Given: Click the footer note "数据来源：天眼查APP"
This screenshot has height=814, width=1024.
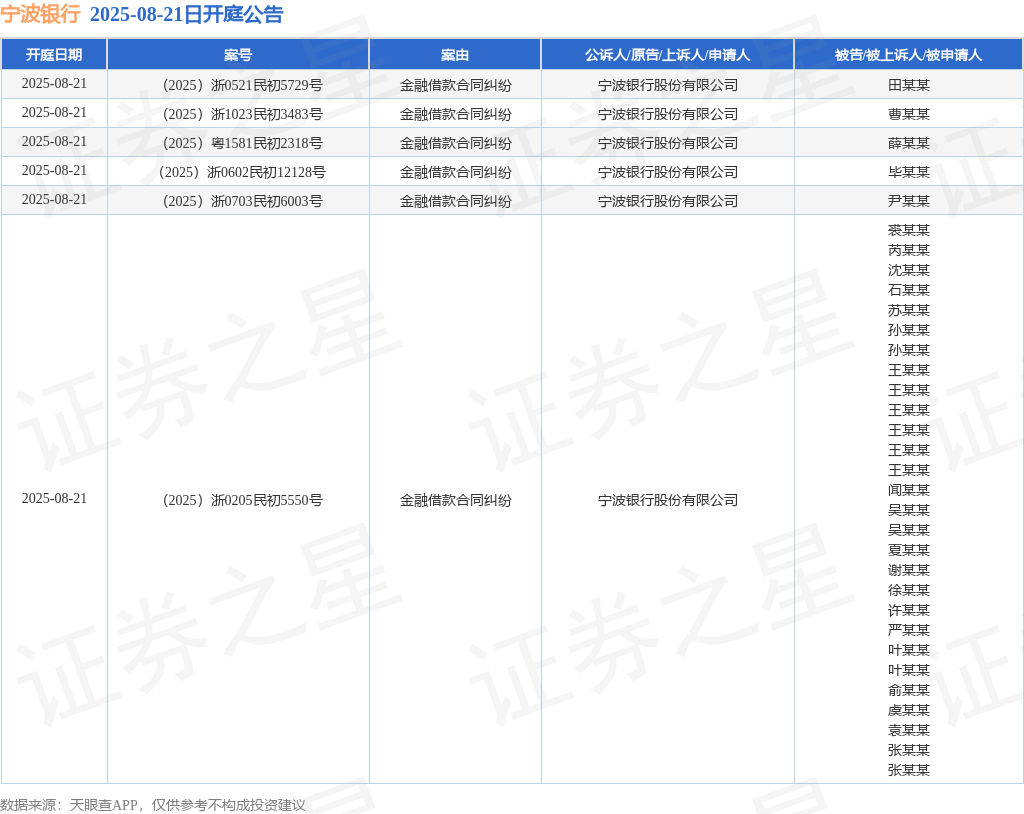Looking at the screenshot, I should (69, 805).
